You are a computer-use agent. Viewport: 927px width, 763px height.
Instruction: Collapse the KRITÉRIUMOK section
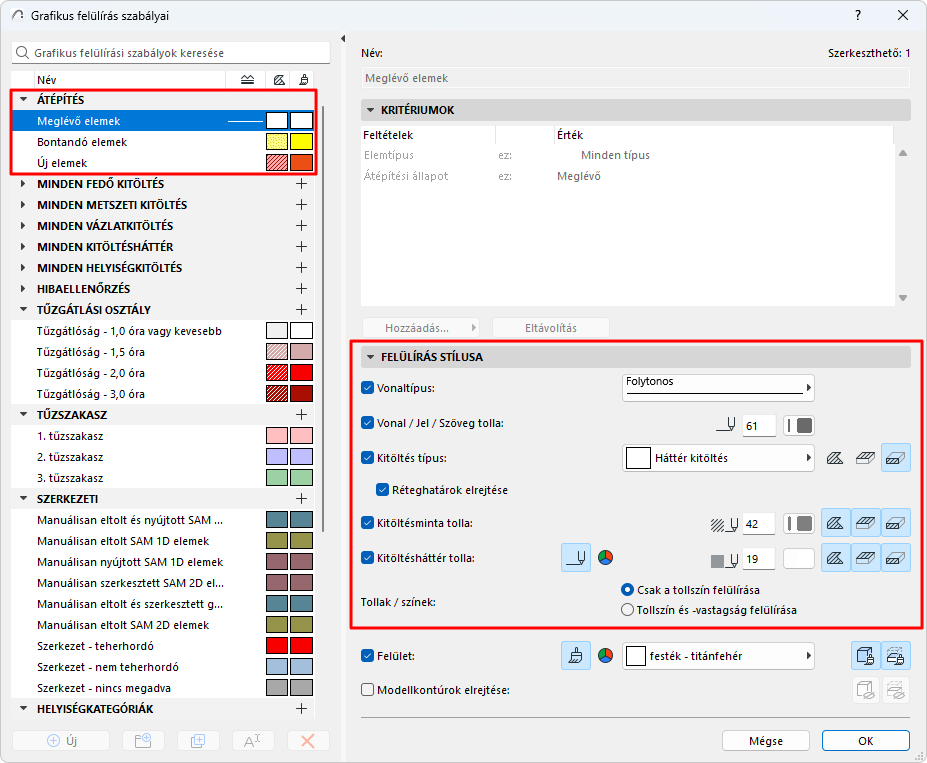(x=371, y=110)
